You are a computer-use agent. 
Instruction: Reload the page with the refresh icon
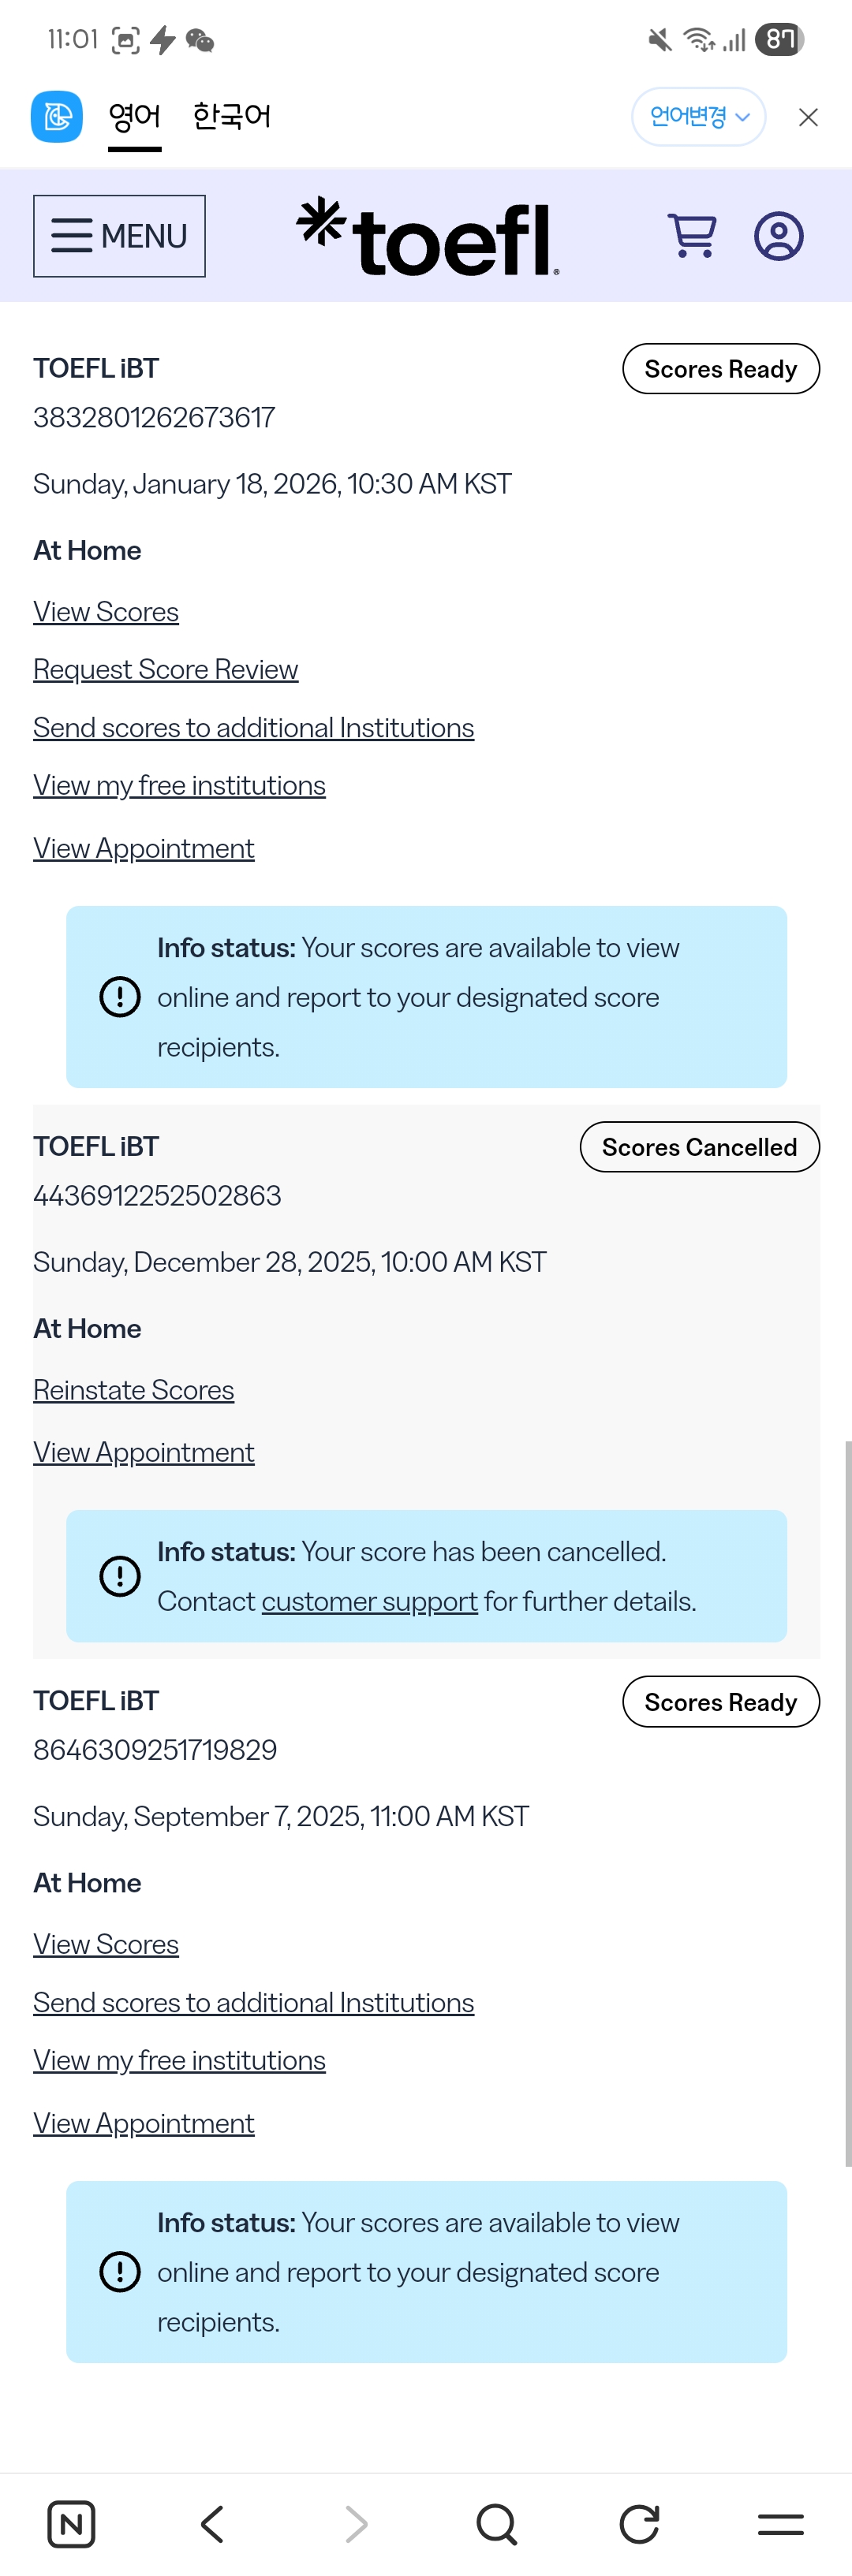(x=639, y=2523)
